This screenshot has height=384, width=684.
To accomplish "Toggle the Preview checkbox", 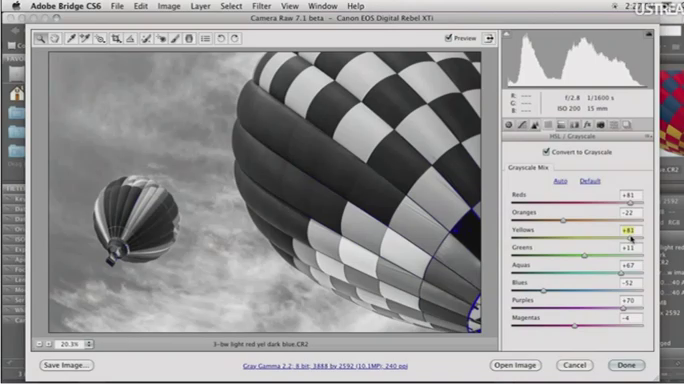I will coord(448,38).
